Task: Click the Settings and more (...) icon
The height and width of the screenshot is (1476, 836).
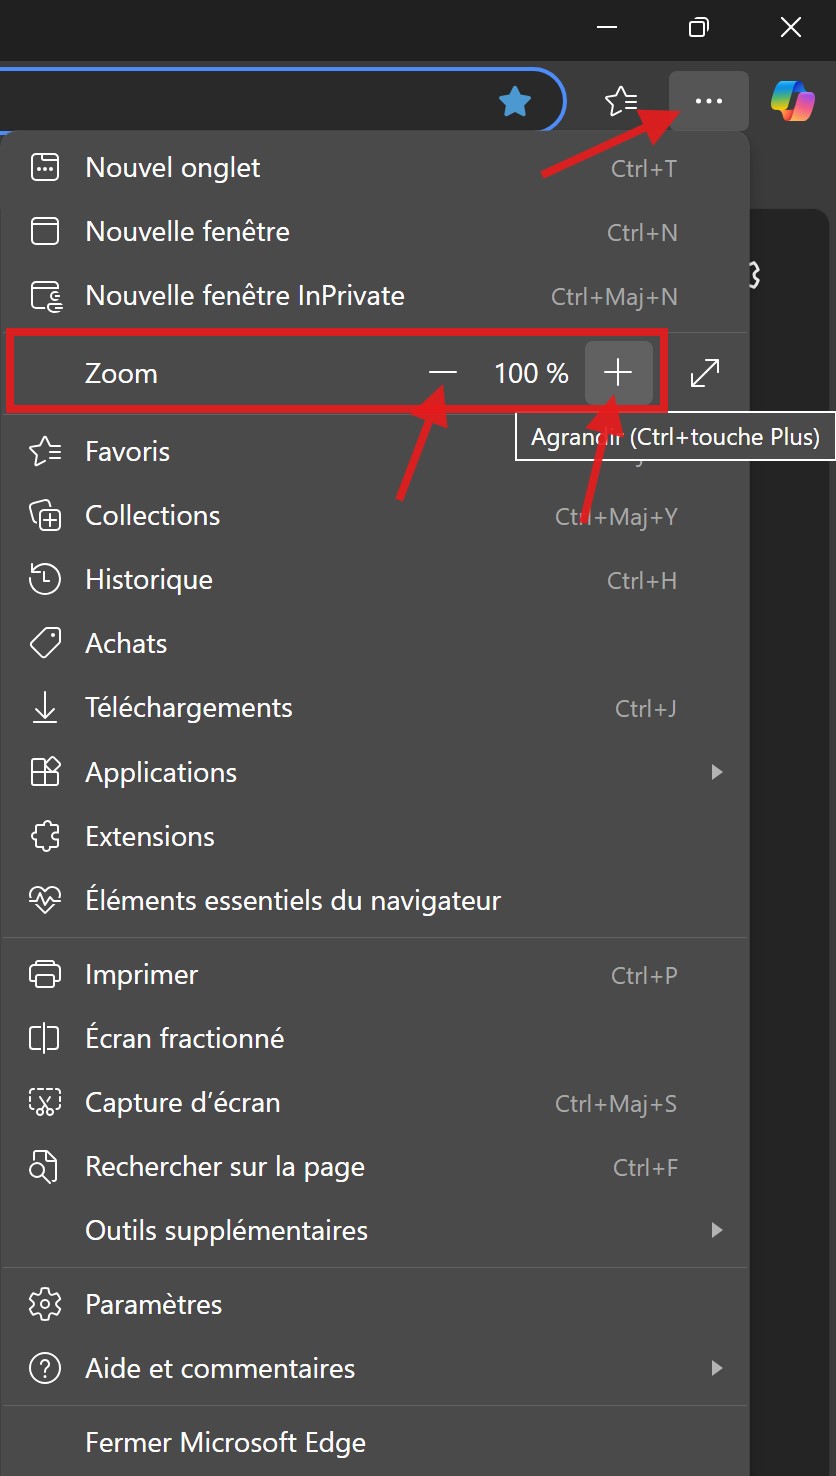Action: click(708, 100)
